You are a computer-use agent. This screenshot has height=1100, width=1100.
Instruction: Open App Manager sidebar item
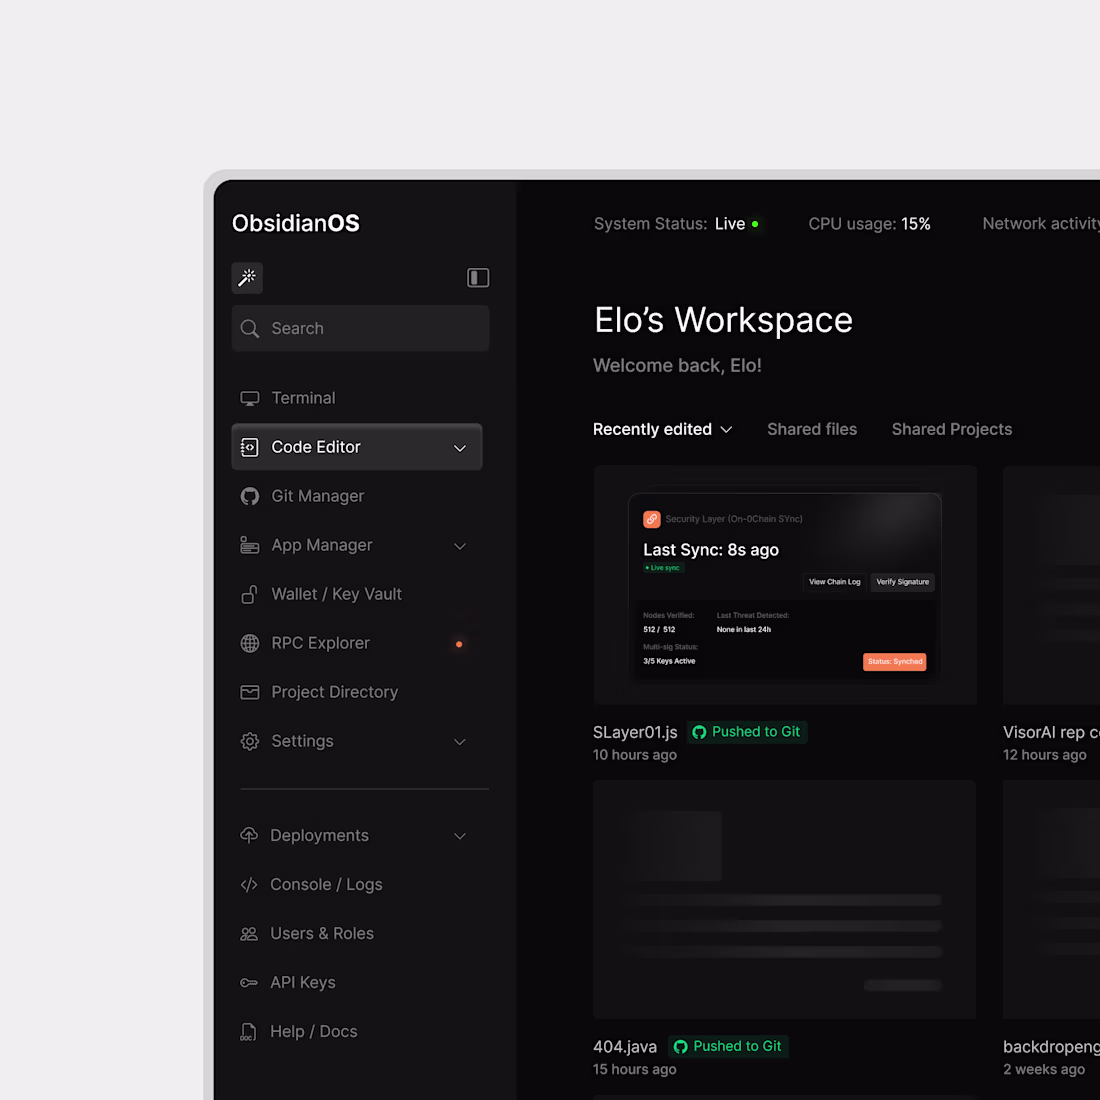(356, 545)
